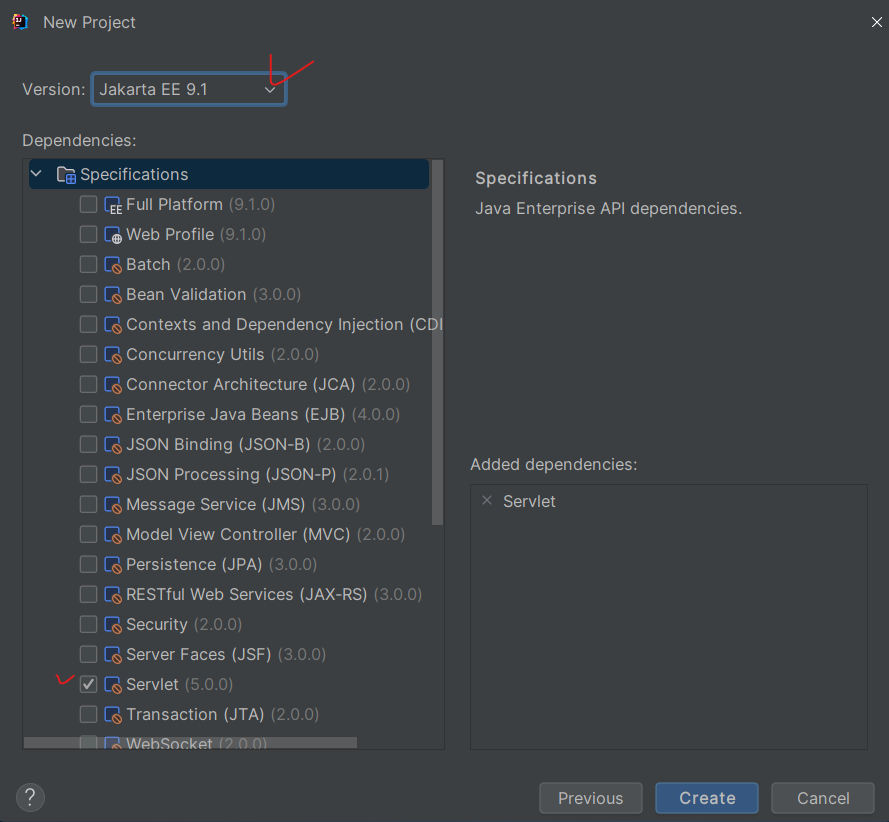Image resolution: width=889 pixels, height=822 pixels.
Task: Select the Specifications folder icon
Action: point(66,175)
